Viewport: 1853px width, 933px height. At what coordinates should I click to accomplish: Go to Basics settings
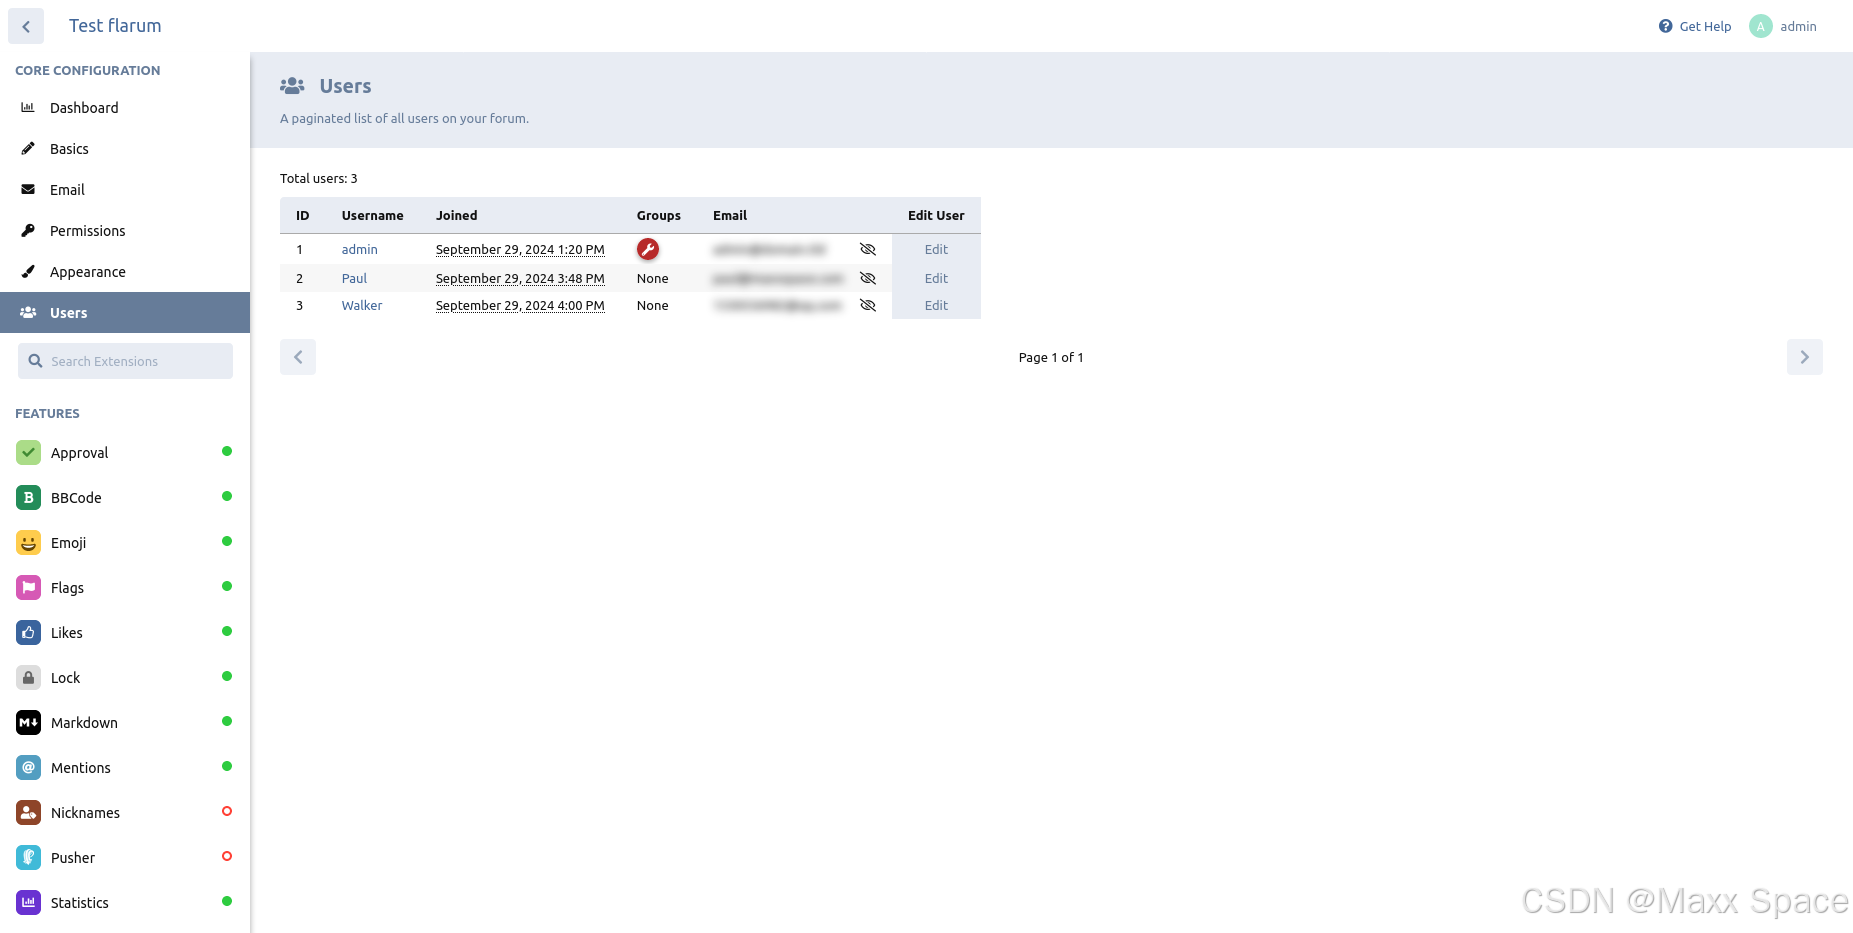point(125,149)
